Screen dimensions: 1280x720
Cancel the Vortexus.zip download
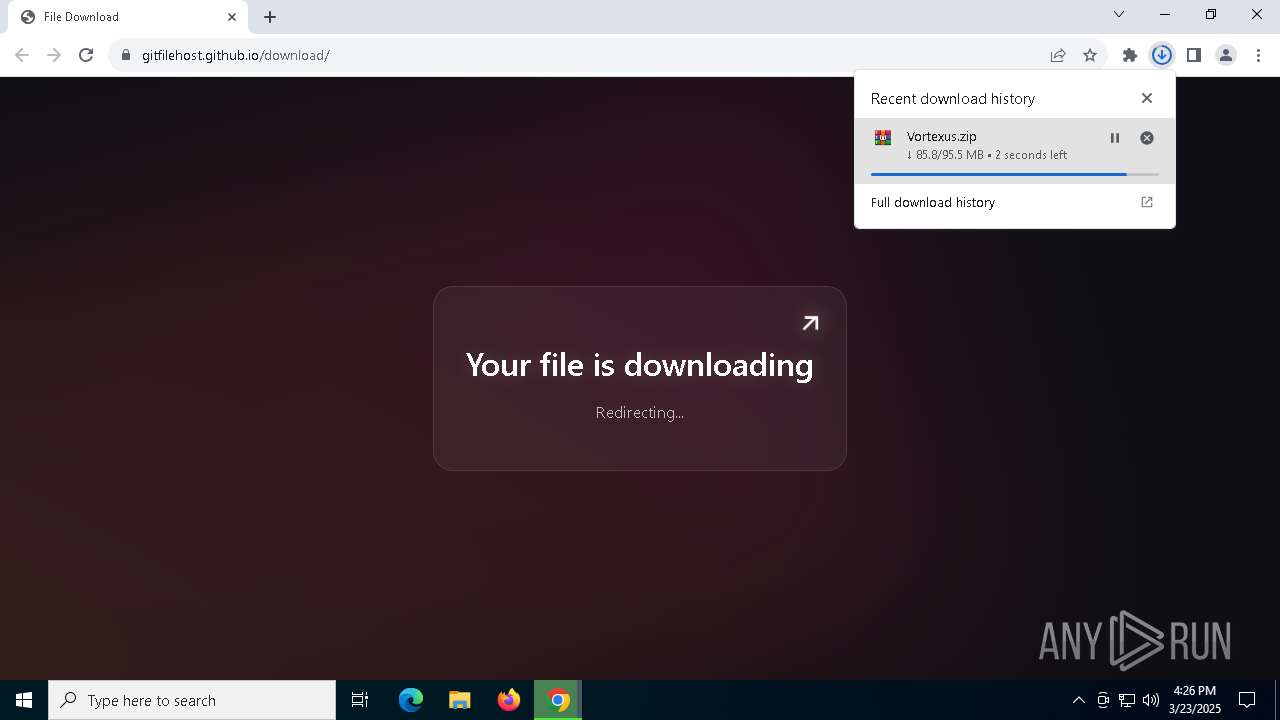point(1147,138)
